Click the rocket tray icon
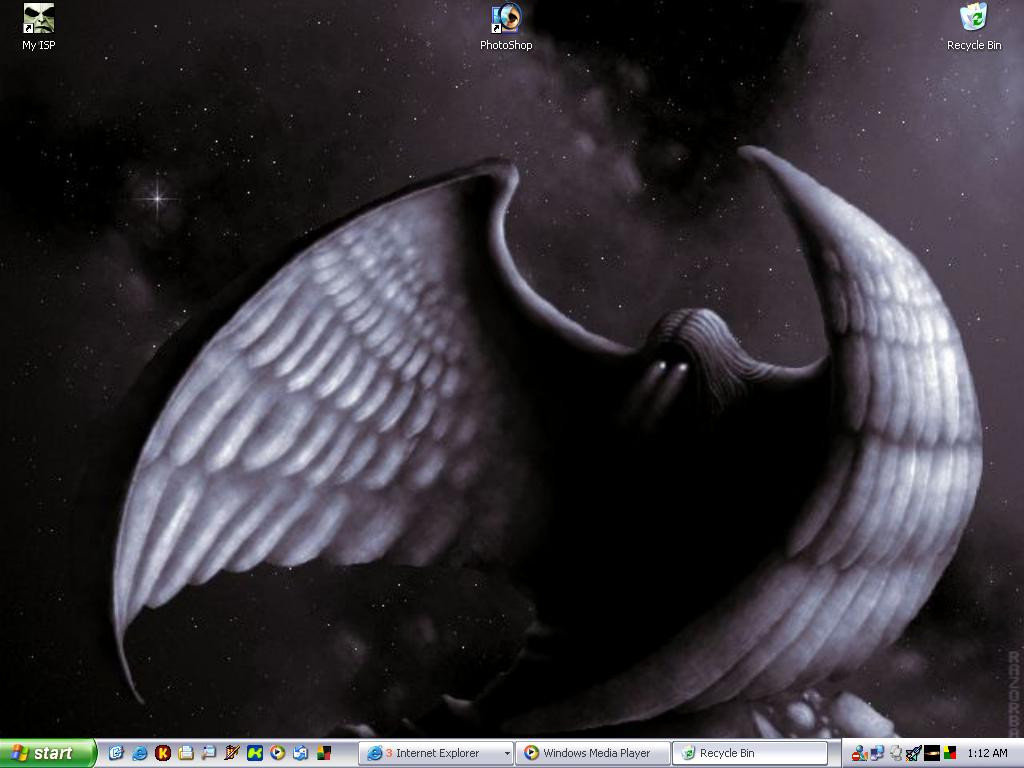Viewport: 1024px width, 768px height. (914, 753)
